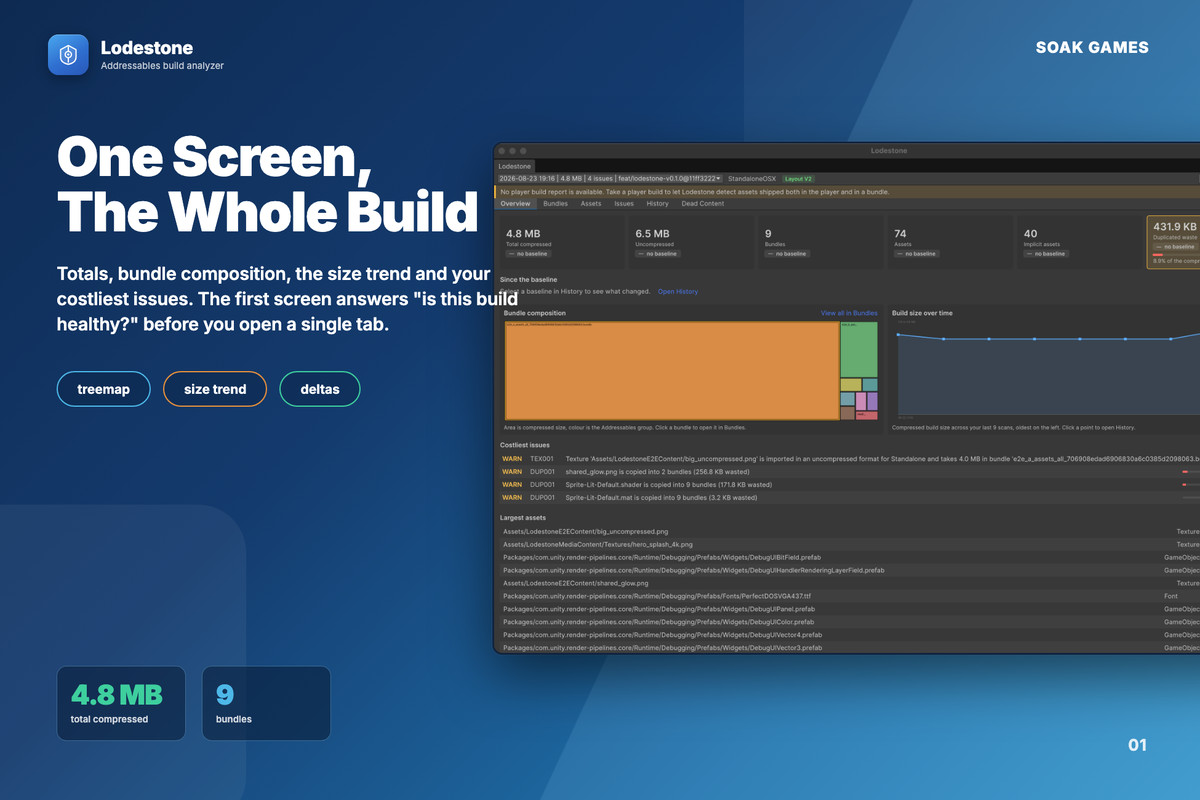The image size is (1200, 800).
Task: Select the 431.9 KB Duplicated waste card
Action: 1173,242
